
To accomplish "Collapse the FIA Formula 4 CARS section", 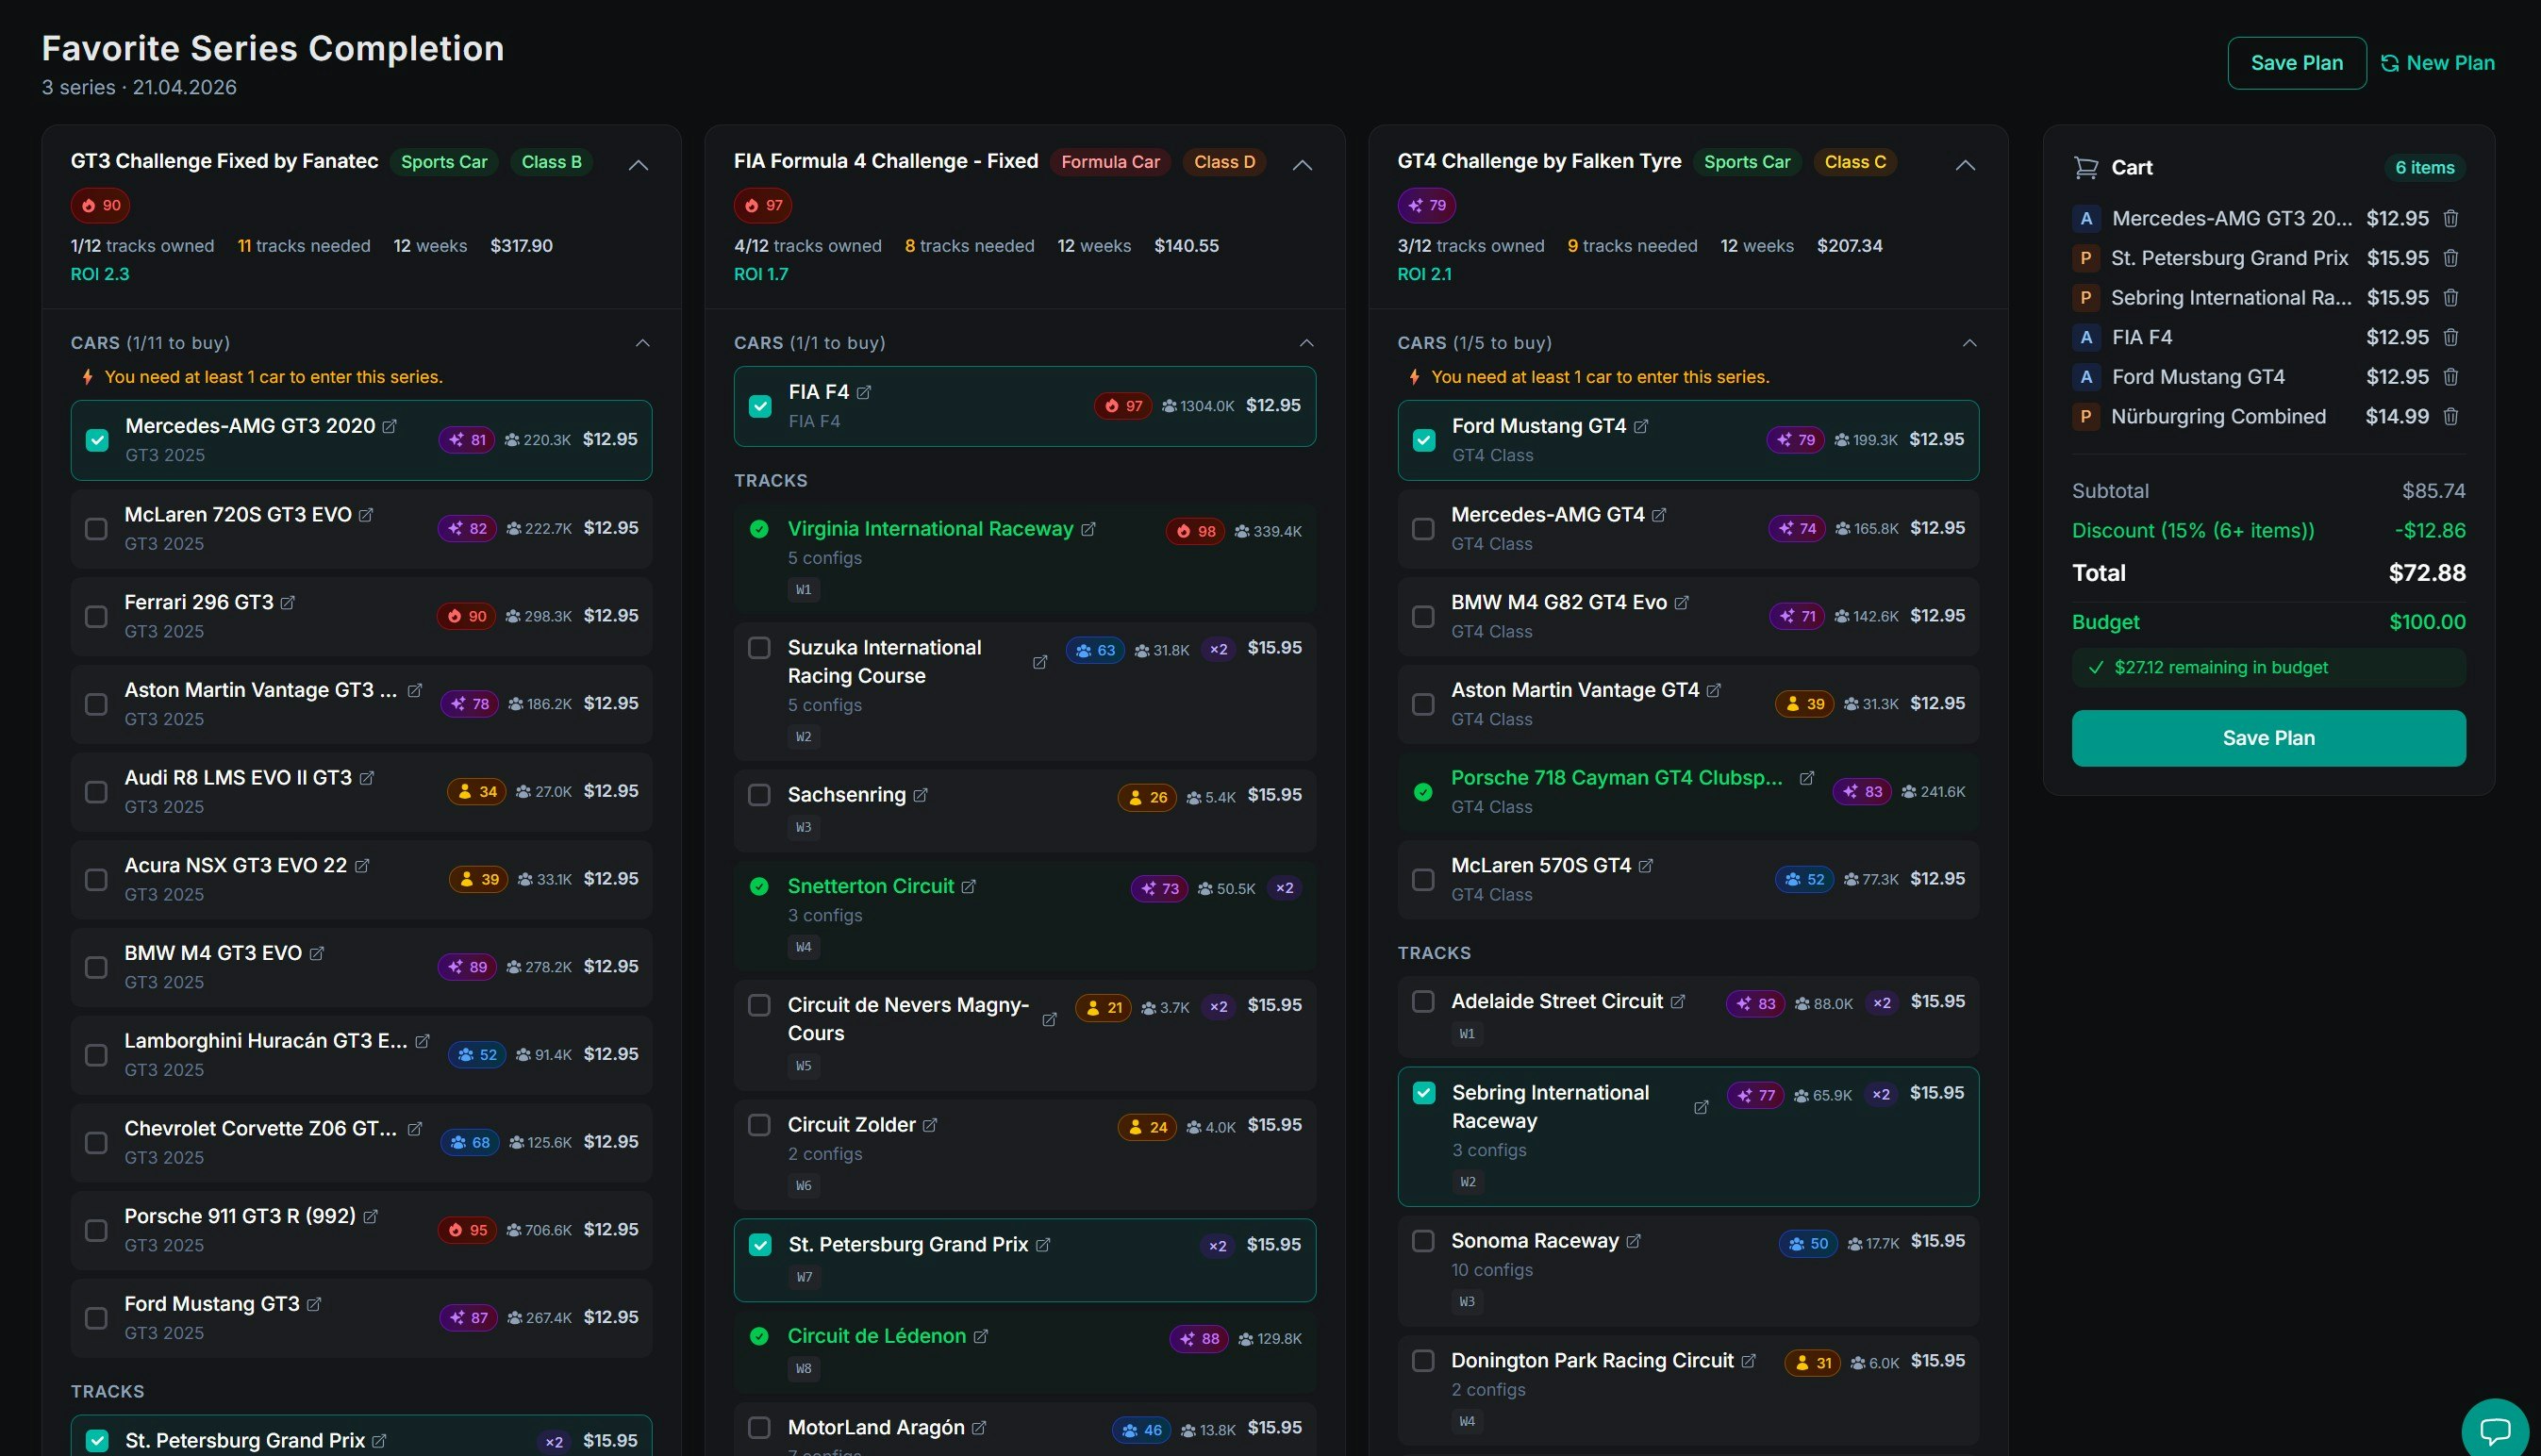I will coord(1306,343).
